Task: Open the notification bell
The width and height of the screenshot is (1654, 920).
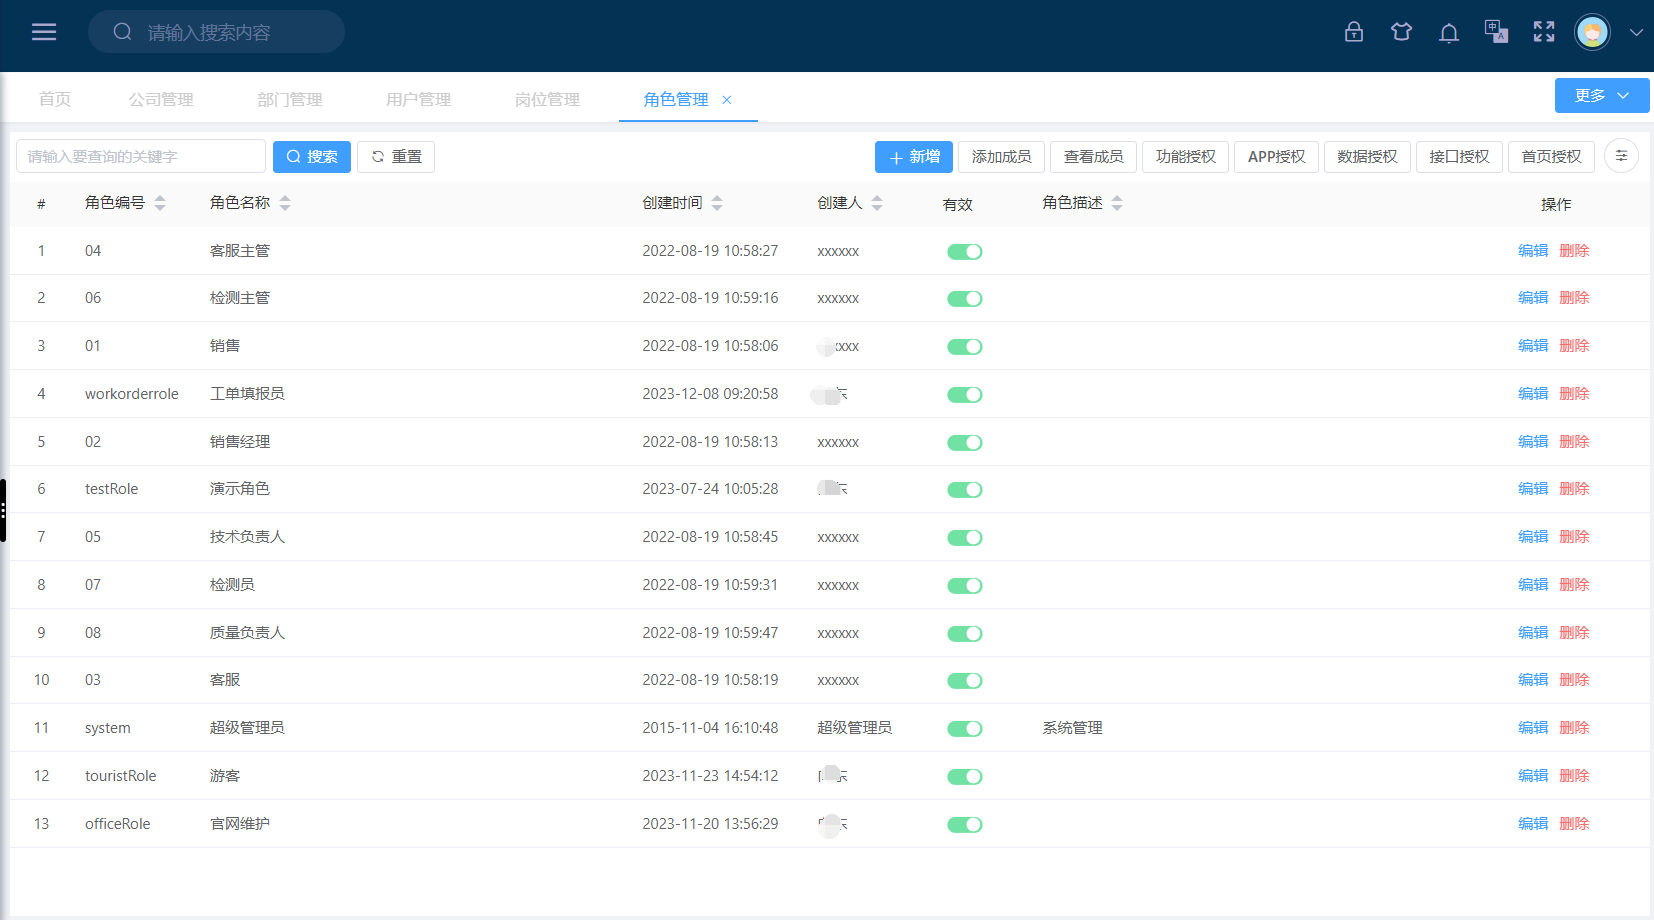Action: [1449, 33]
